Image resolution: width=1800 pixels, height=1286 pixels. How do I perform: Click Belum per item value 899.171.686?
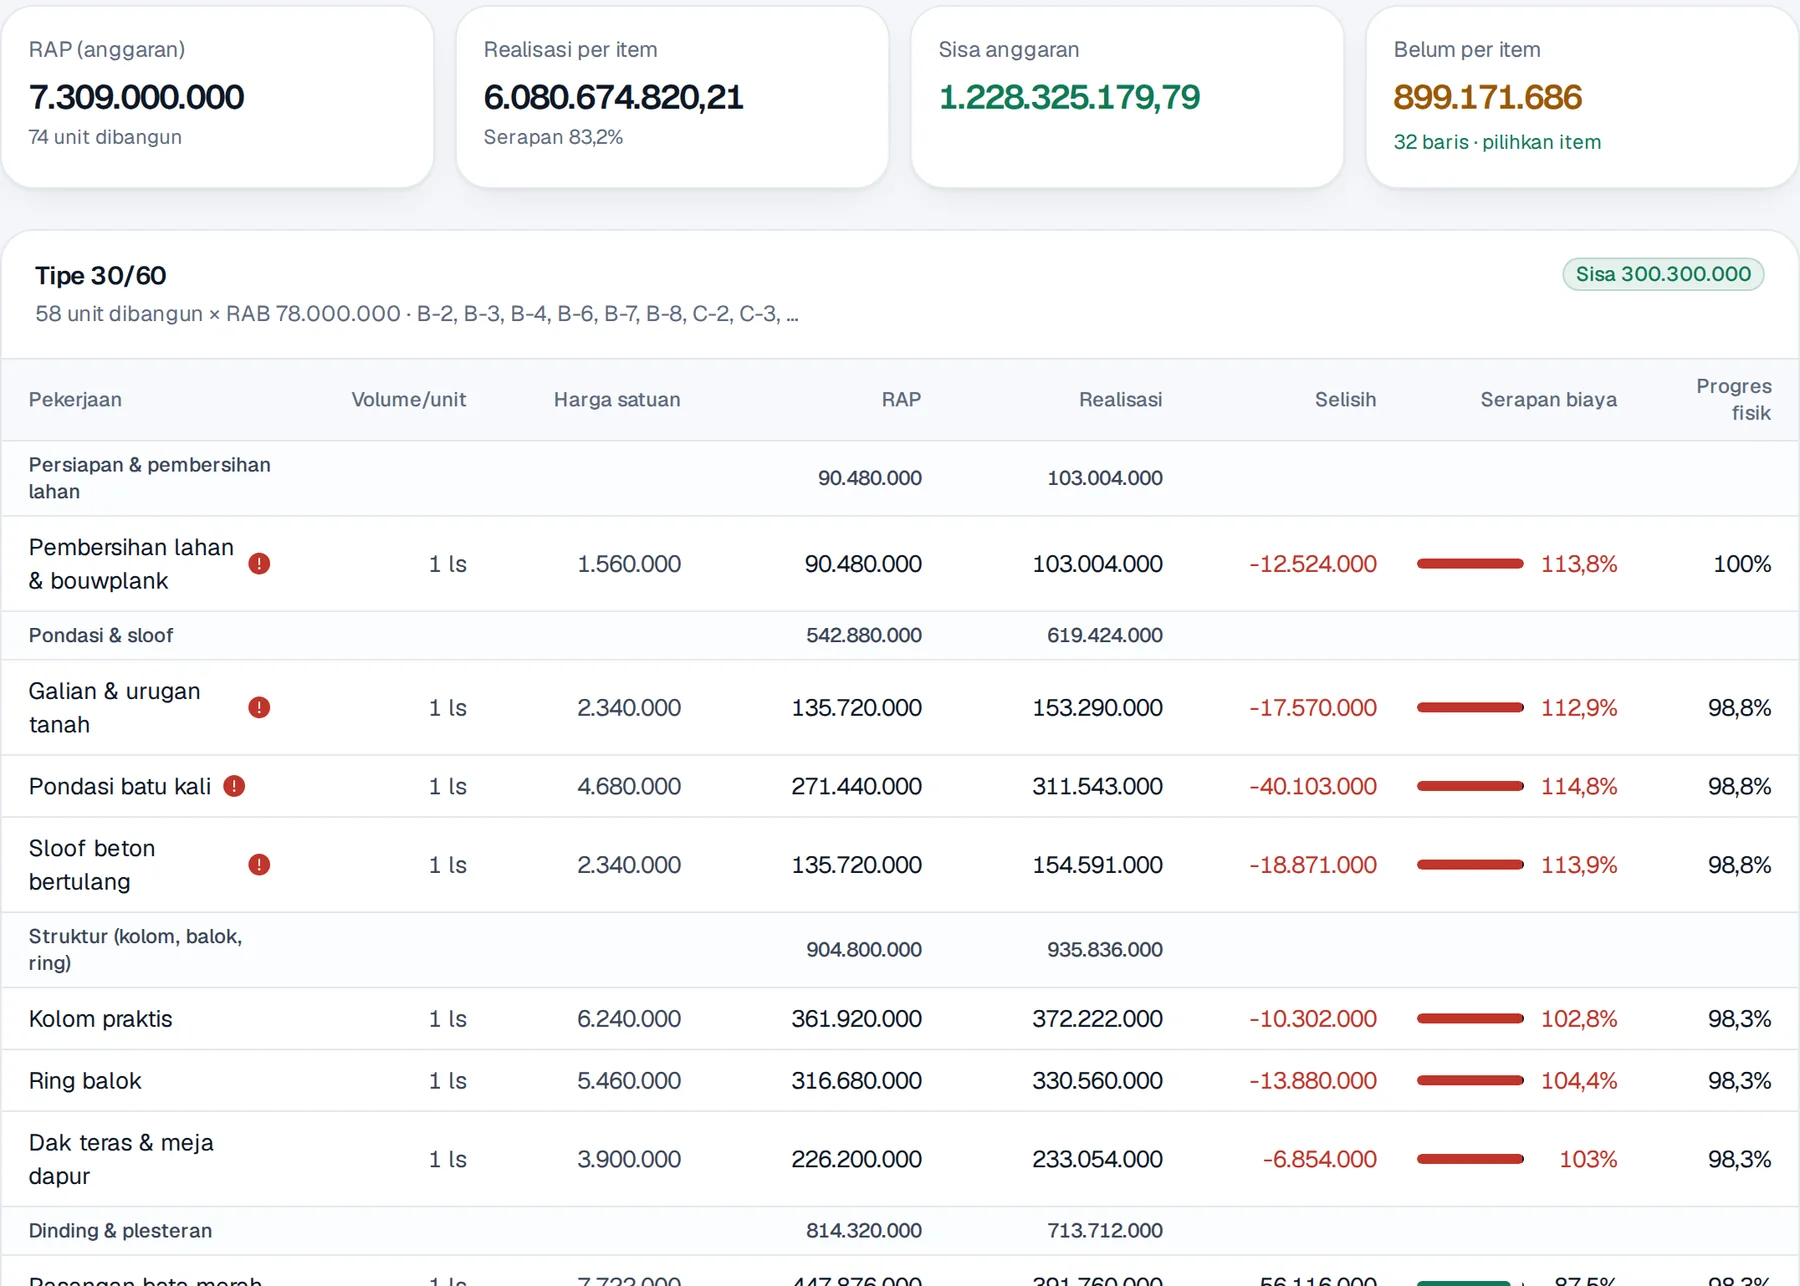point(1487,97)
